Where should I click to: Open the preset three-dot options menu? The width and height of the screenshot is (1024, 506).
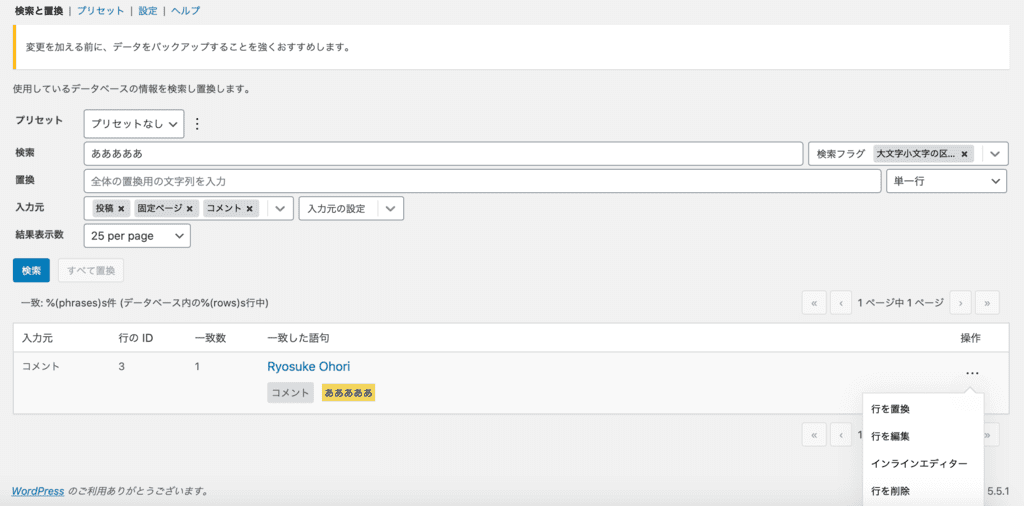[x=198, y=124]
